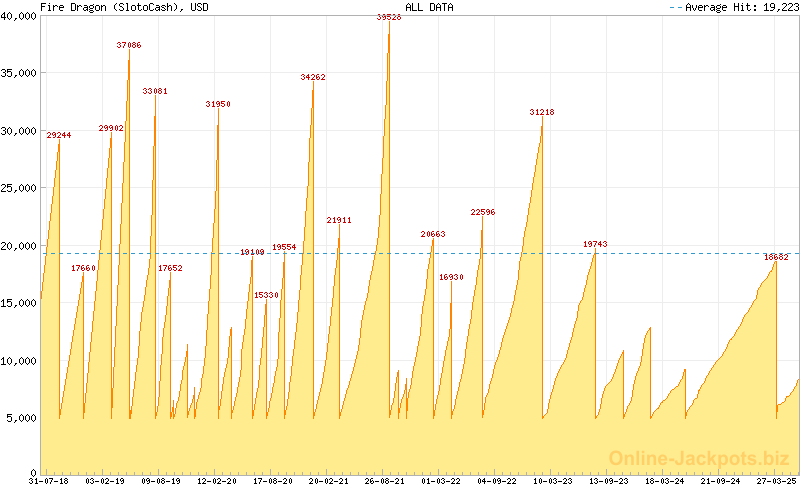
Task: Select the 22596 hit label
Action: (x=483, y=212)
